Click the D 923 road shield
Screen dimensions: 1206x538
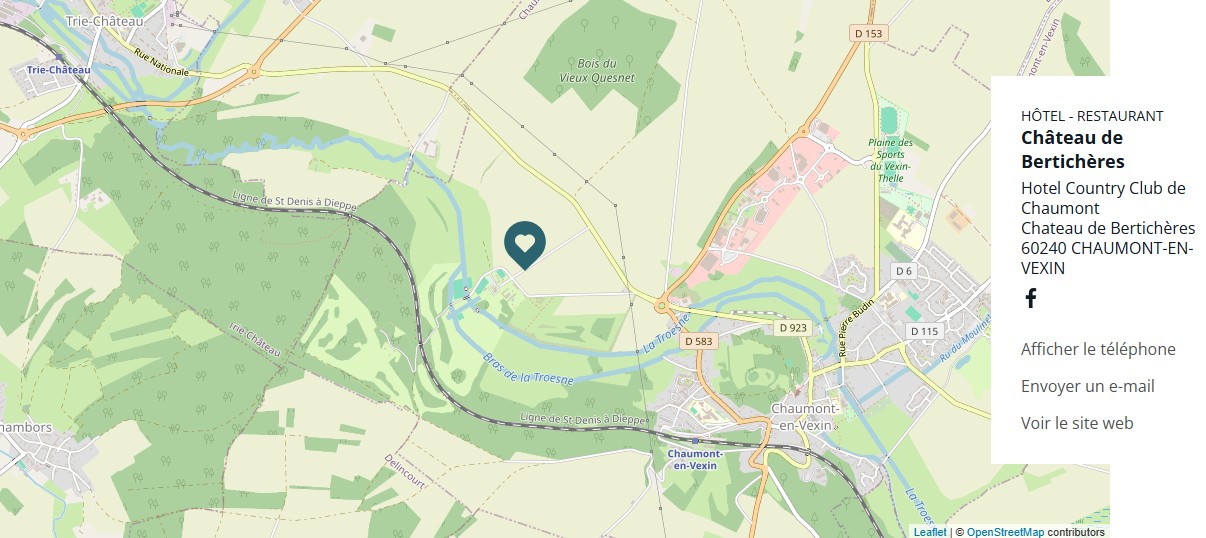[x=791, y=328]
